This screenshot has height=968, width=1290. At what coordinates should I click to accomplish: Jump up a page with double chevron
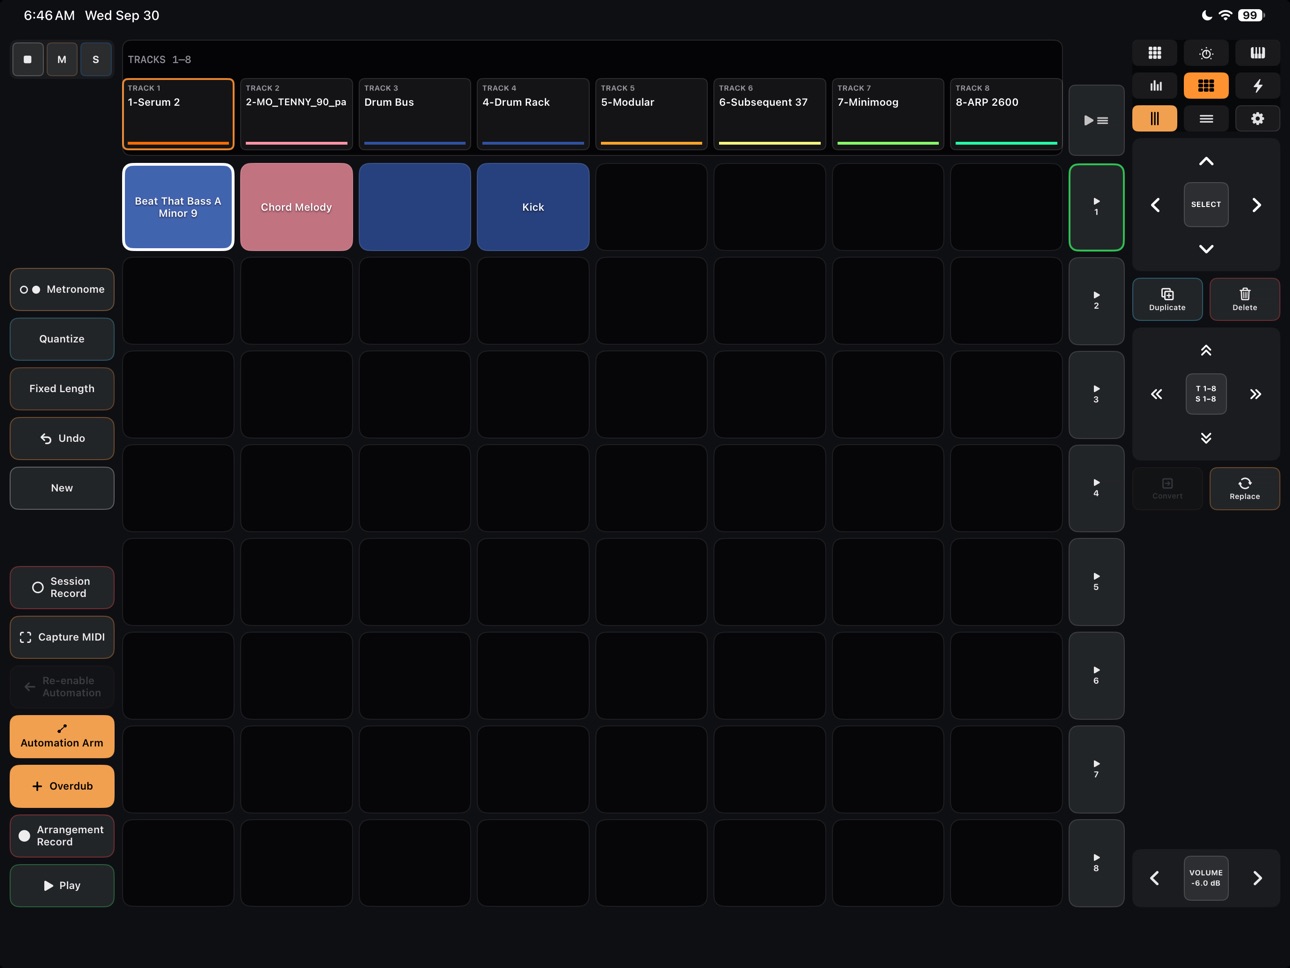point(1206,351)
